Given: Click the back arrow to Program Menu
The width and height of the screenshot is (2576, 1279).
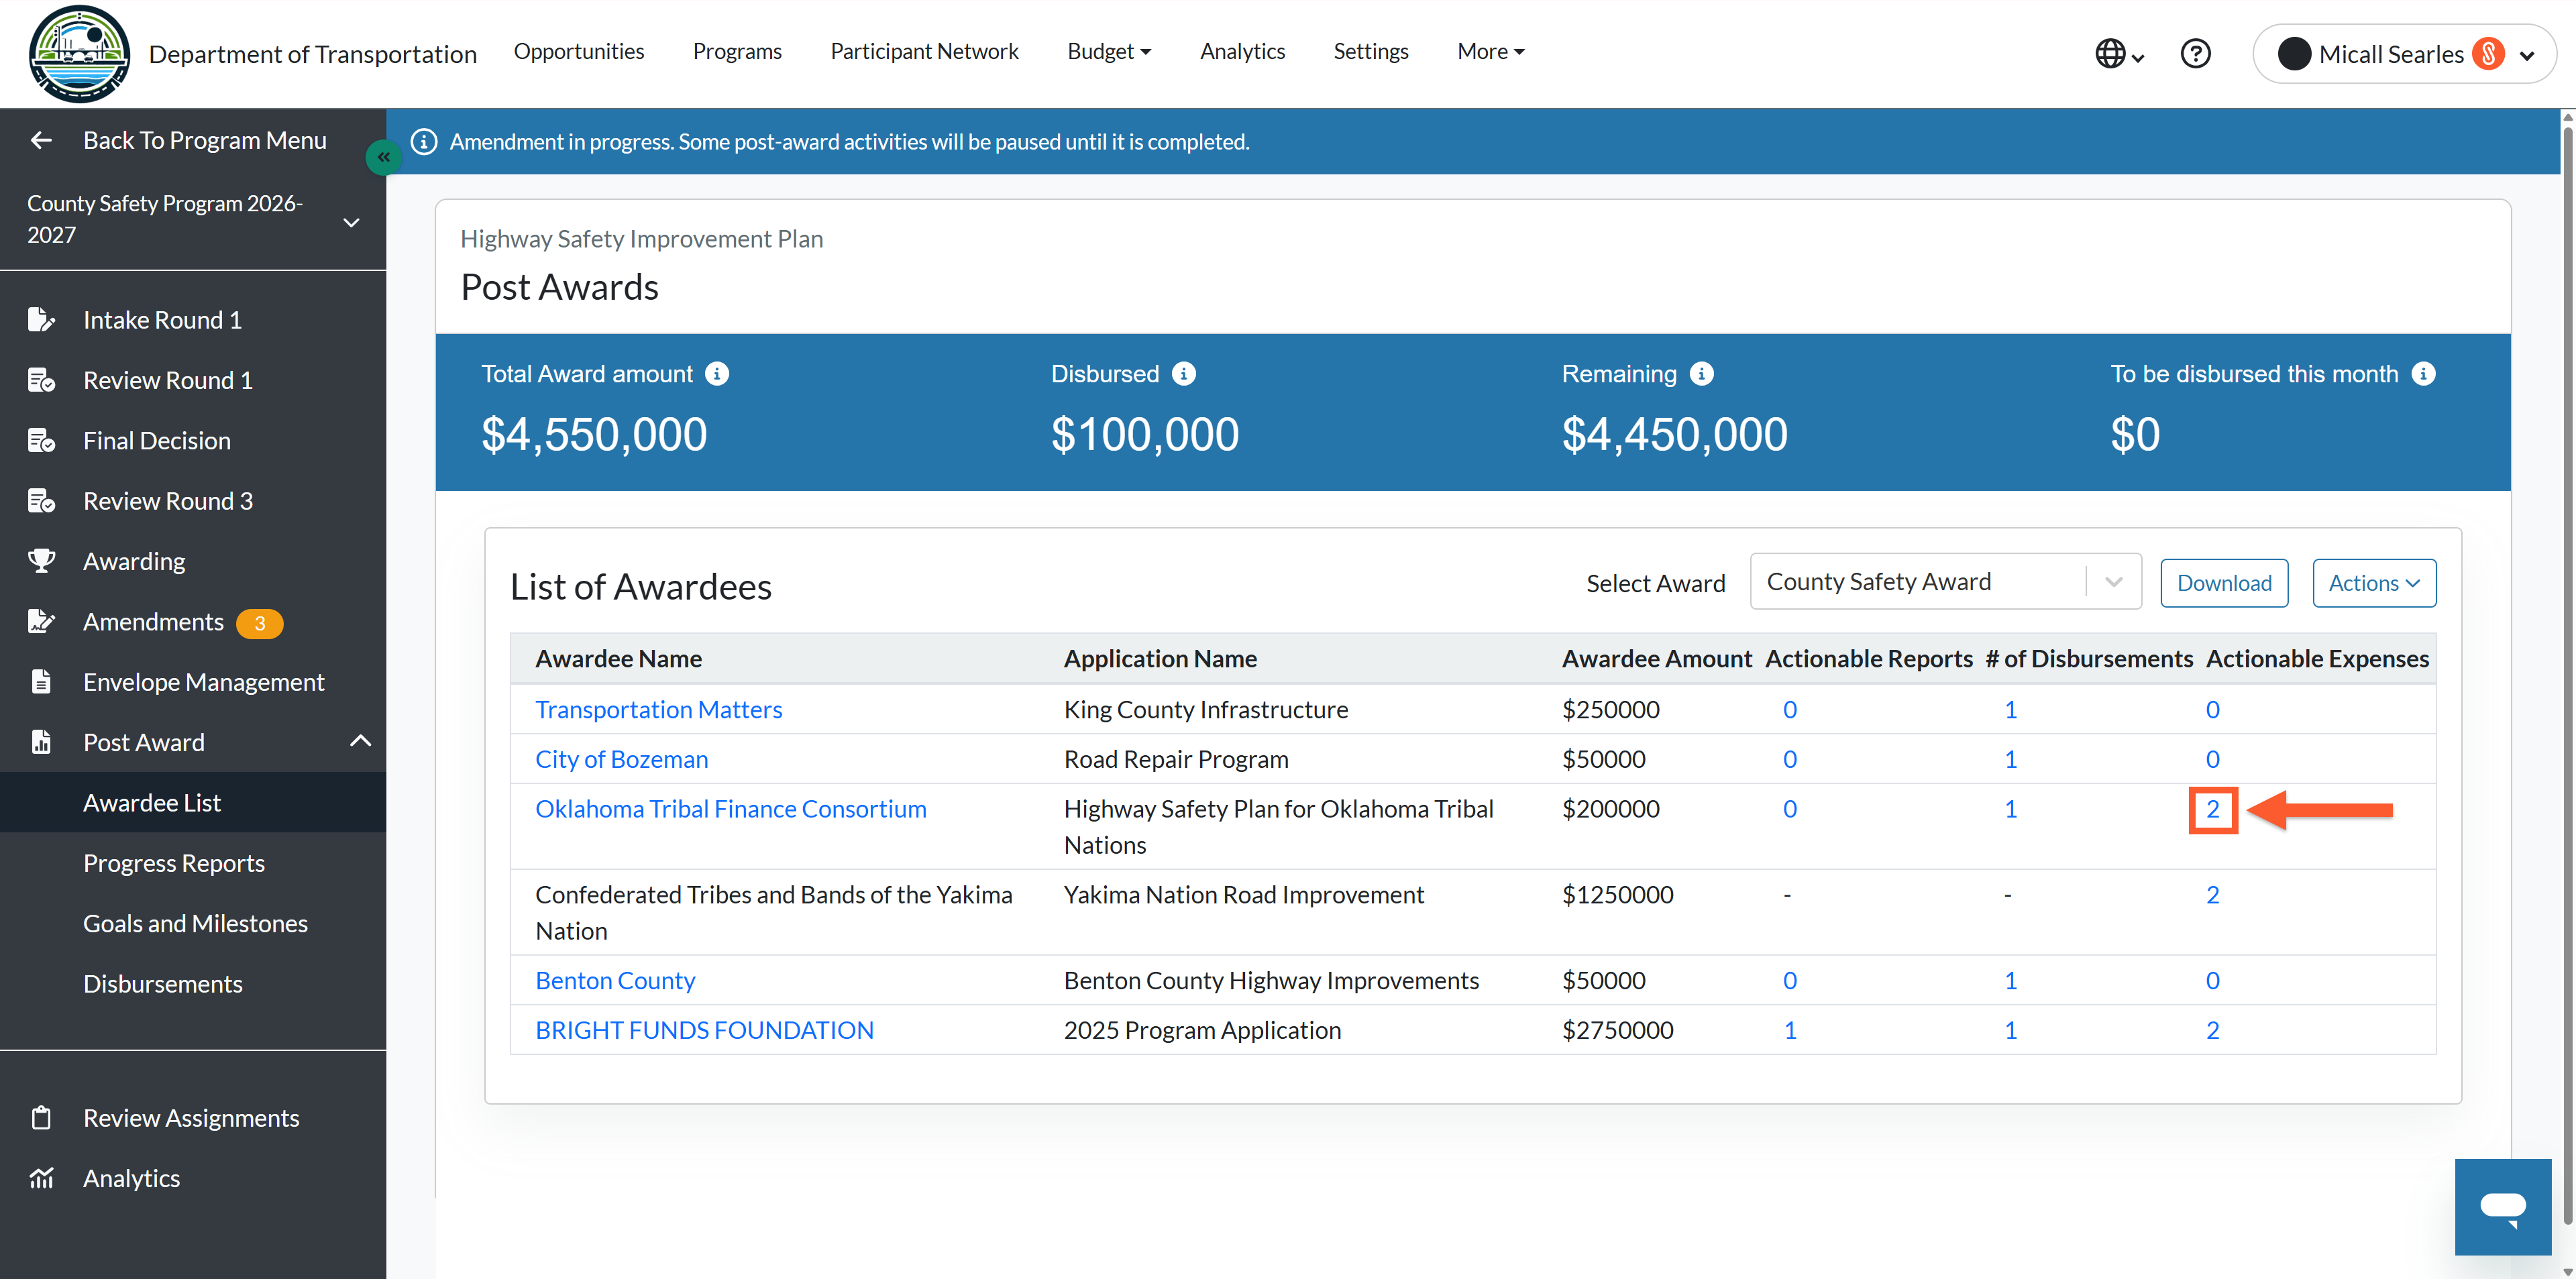Looking at the screenshot, I should pos(41,140).
